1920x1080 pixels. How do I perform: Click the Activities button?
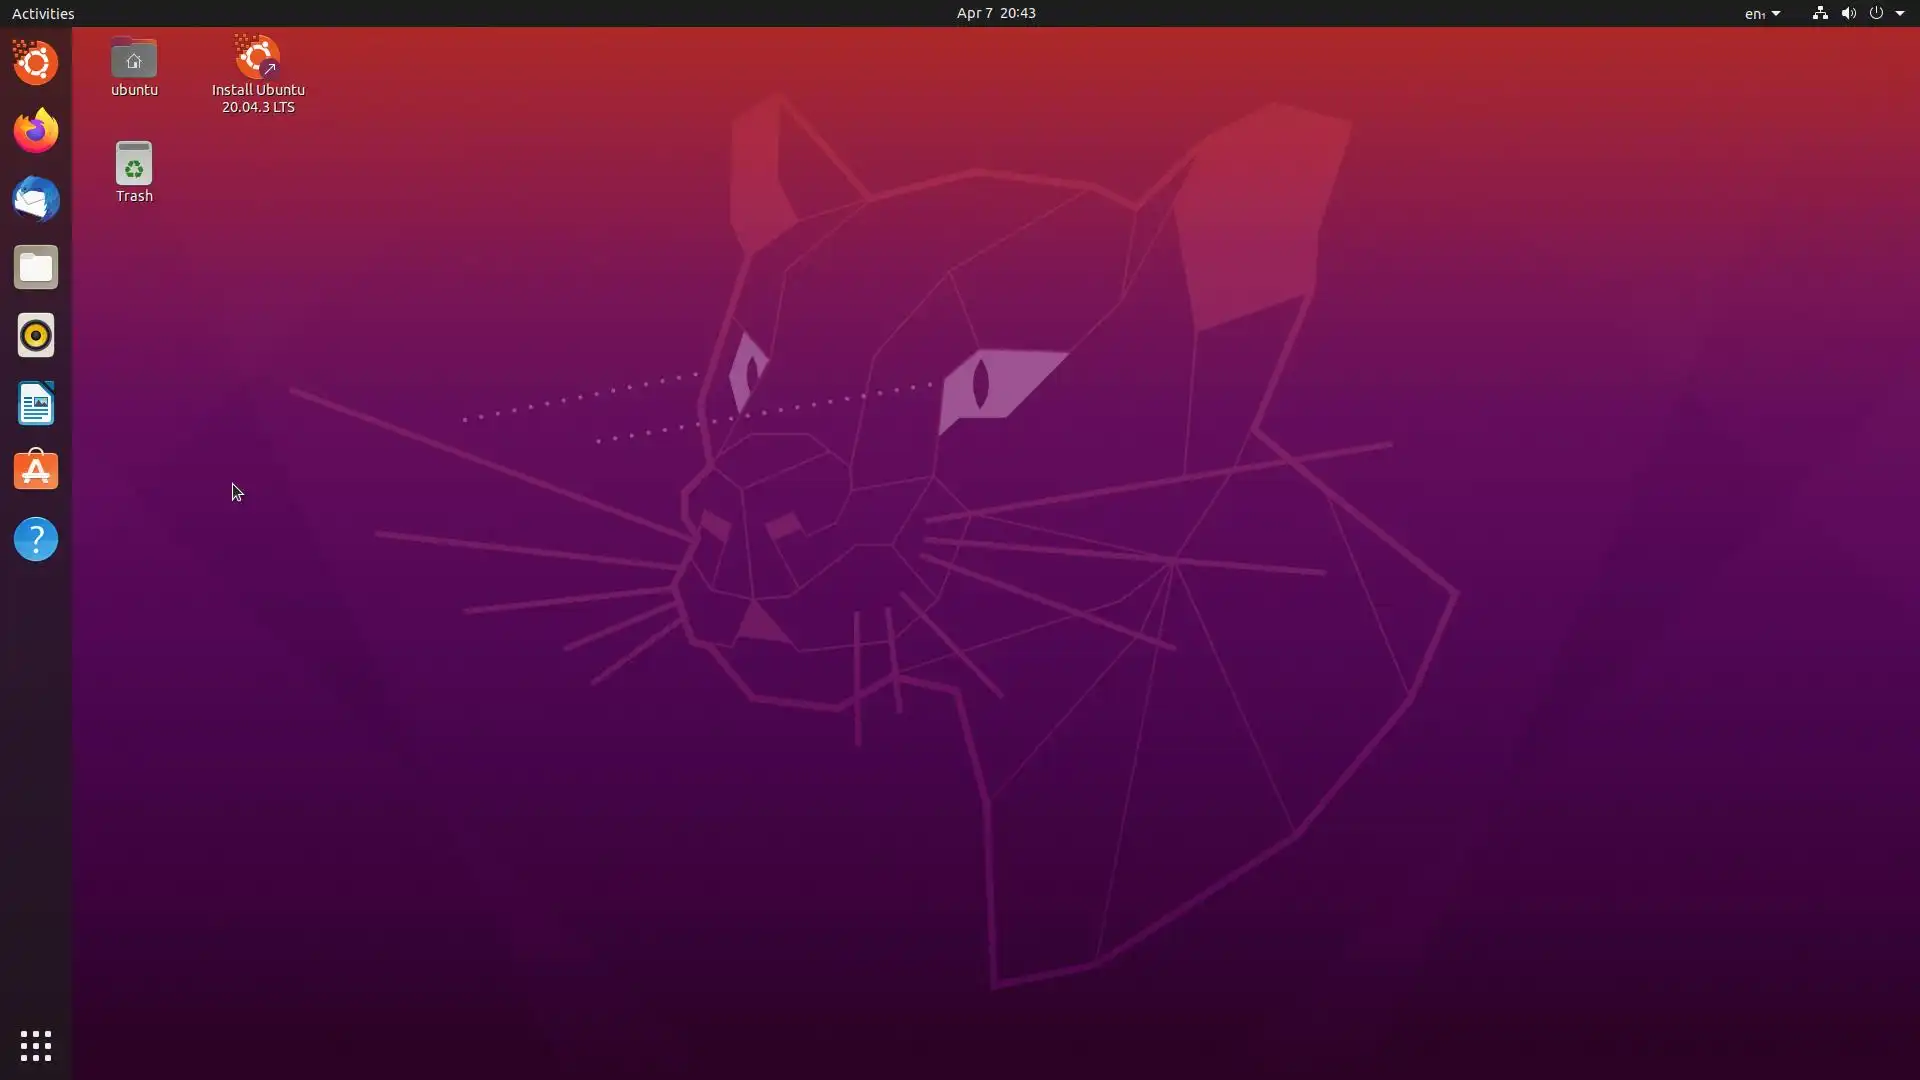pyautogui.click(x=43, y=13)
